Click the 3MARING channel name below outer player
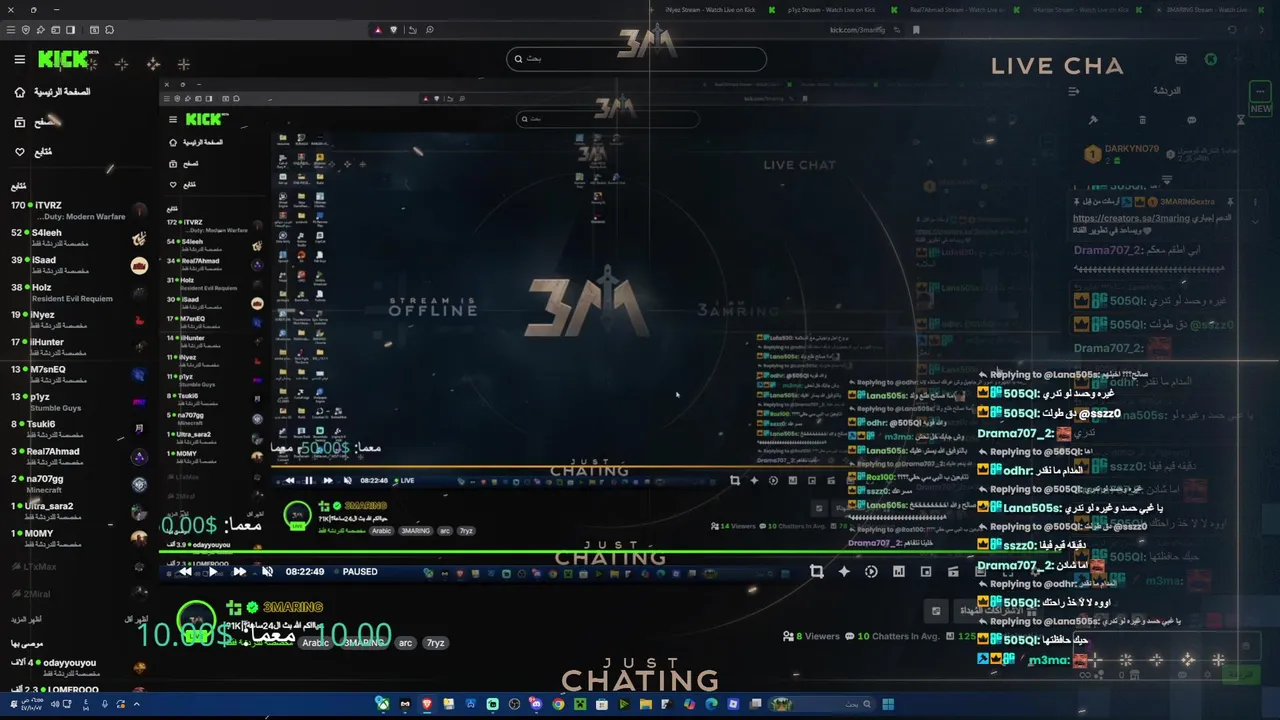The image size is (1280, 720). [293, 607]
